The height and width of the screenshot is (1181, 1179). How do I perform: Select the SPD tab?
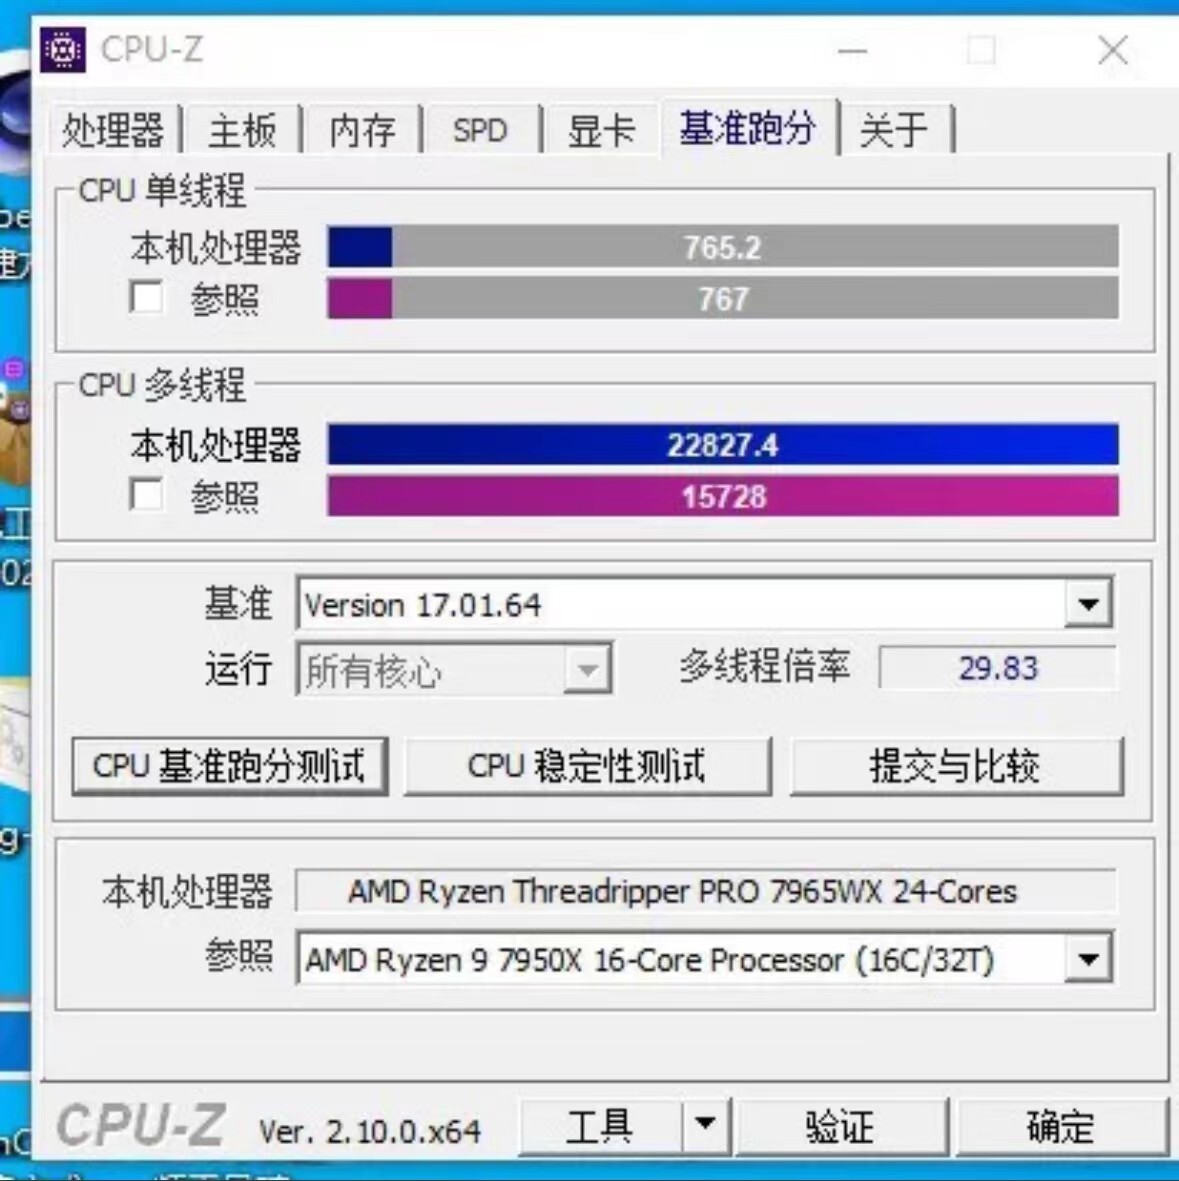pos(480,130)
